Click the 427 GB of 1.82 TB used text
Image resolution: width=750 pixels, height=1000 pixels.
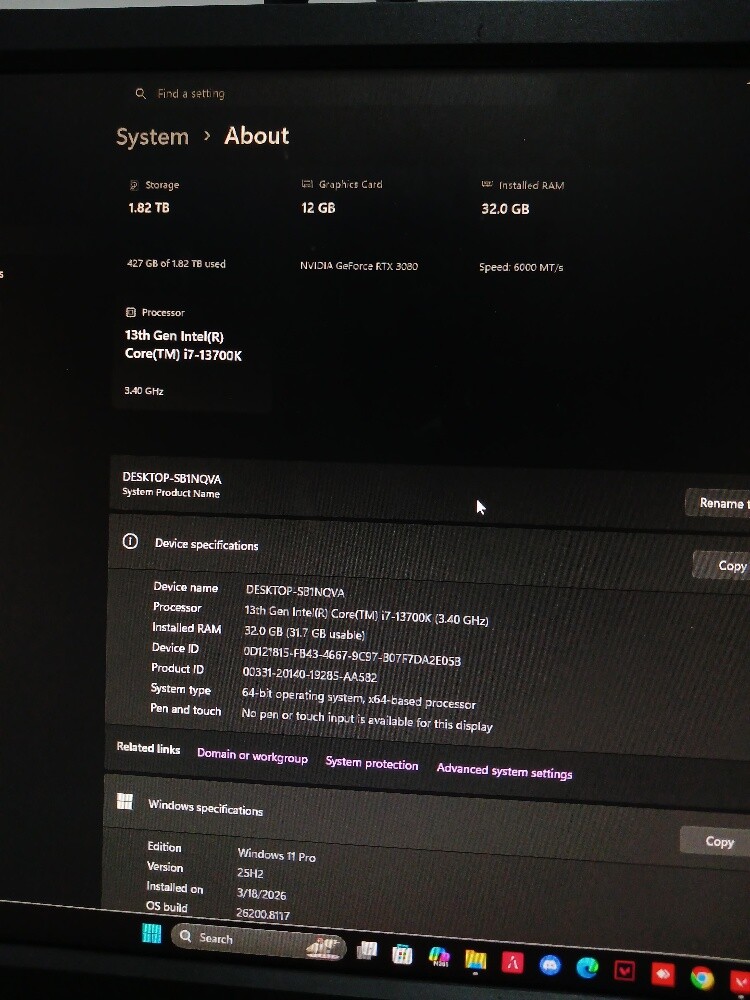(x=176, y=263)
